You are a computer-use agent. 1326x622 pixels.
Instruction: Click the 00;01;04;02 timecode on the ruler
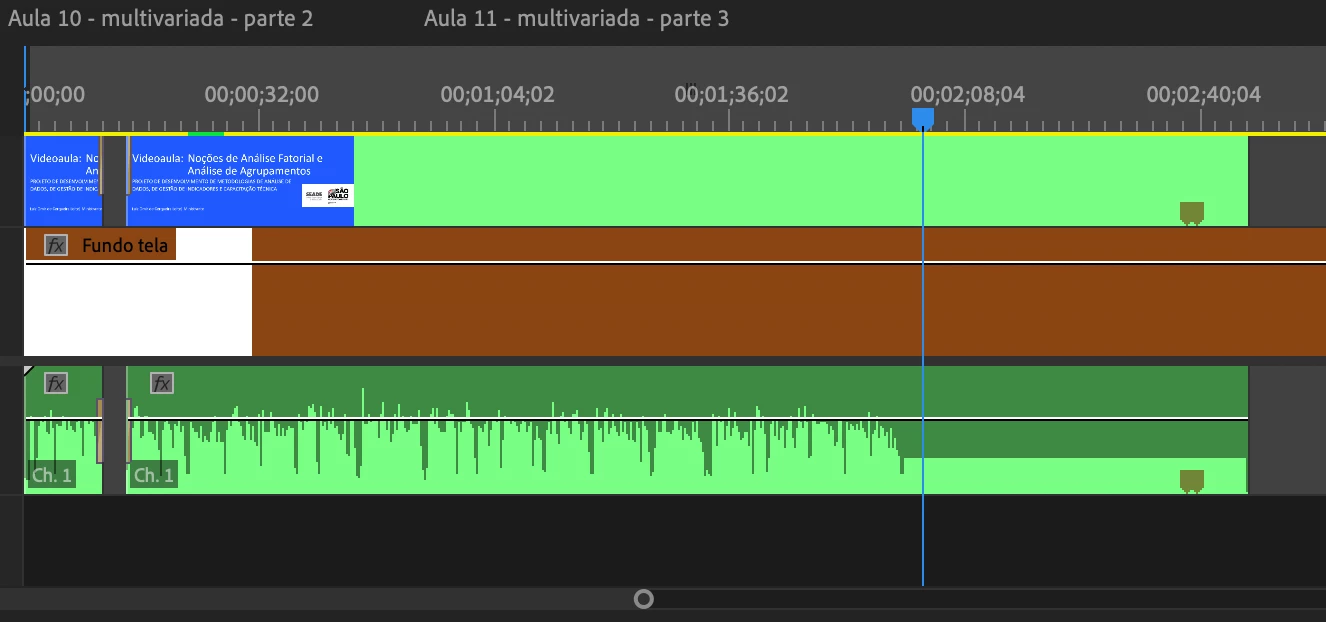pos(497,95)
